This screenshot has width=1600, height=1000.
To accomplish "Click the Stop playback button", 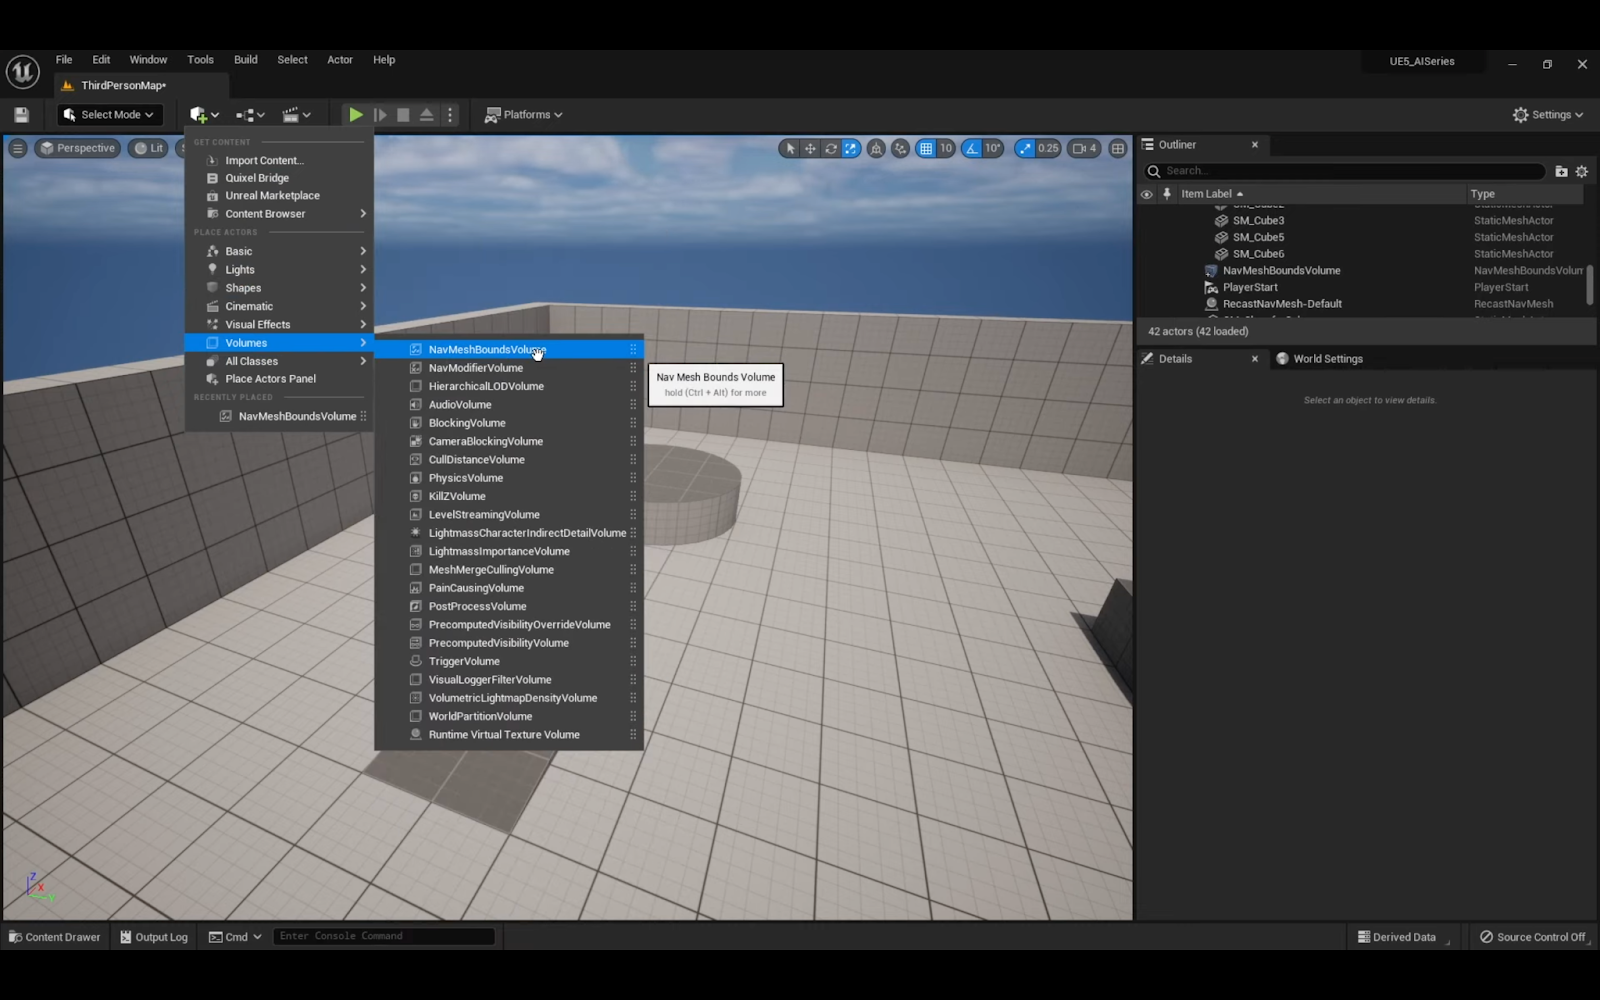I will (x=403, y=115).
